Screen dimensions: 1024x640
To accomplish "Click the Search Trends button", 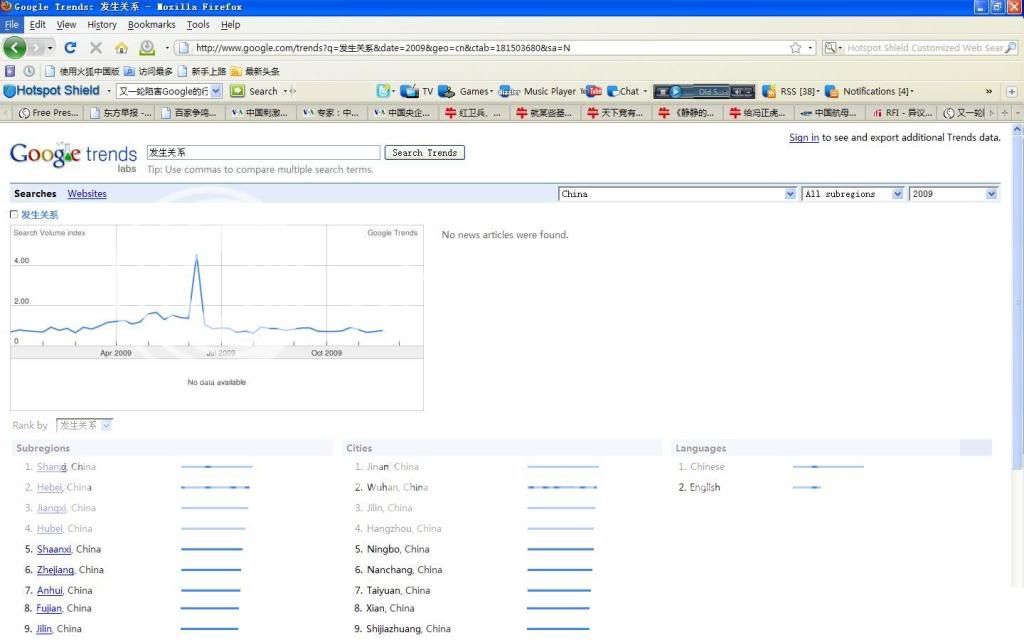I will (424, 153).
